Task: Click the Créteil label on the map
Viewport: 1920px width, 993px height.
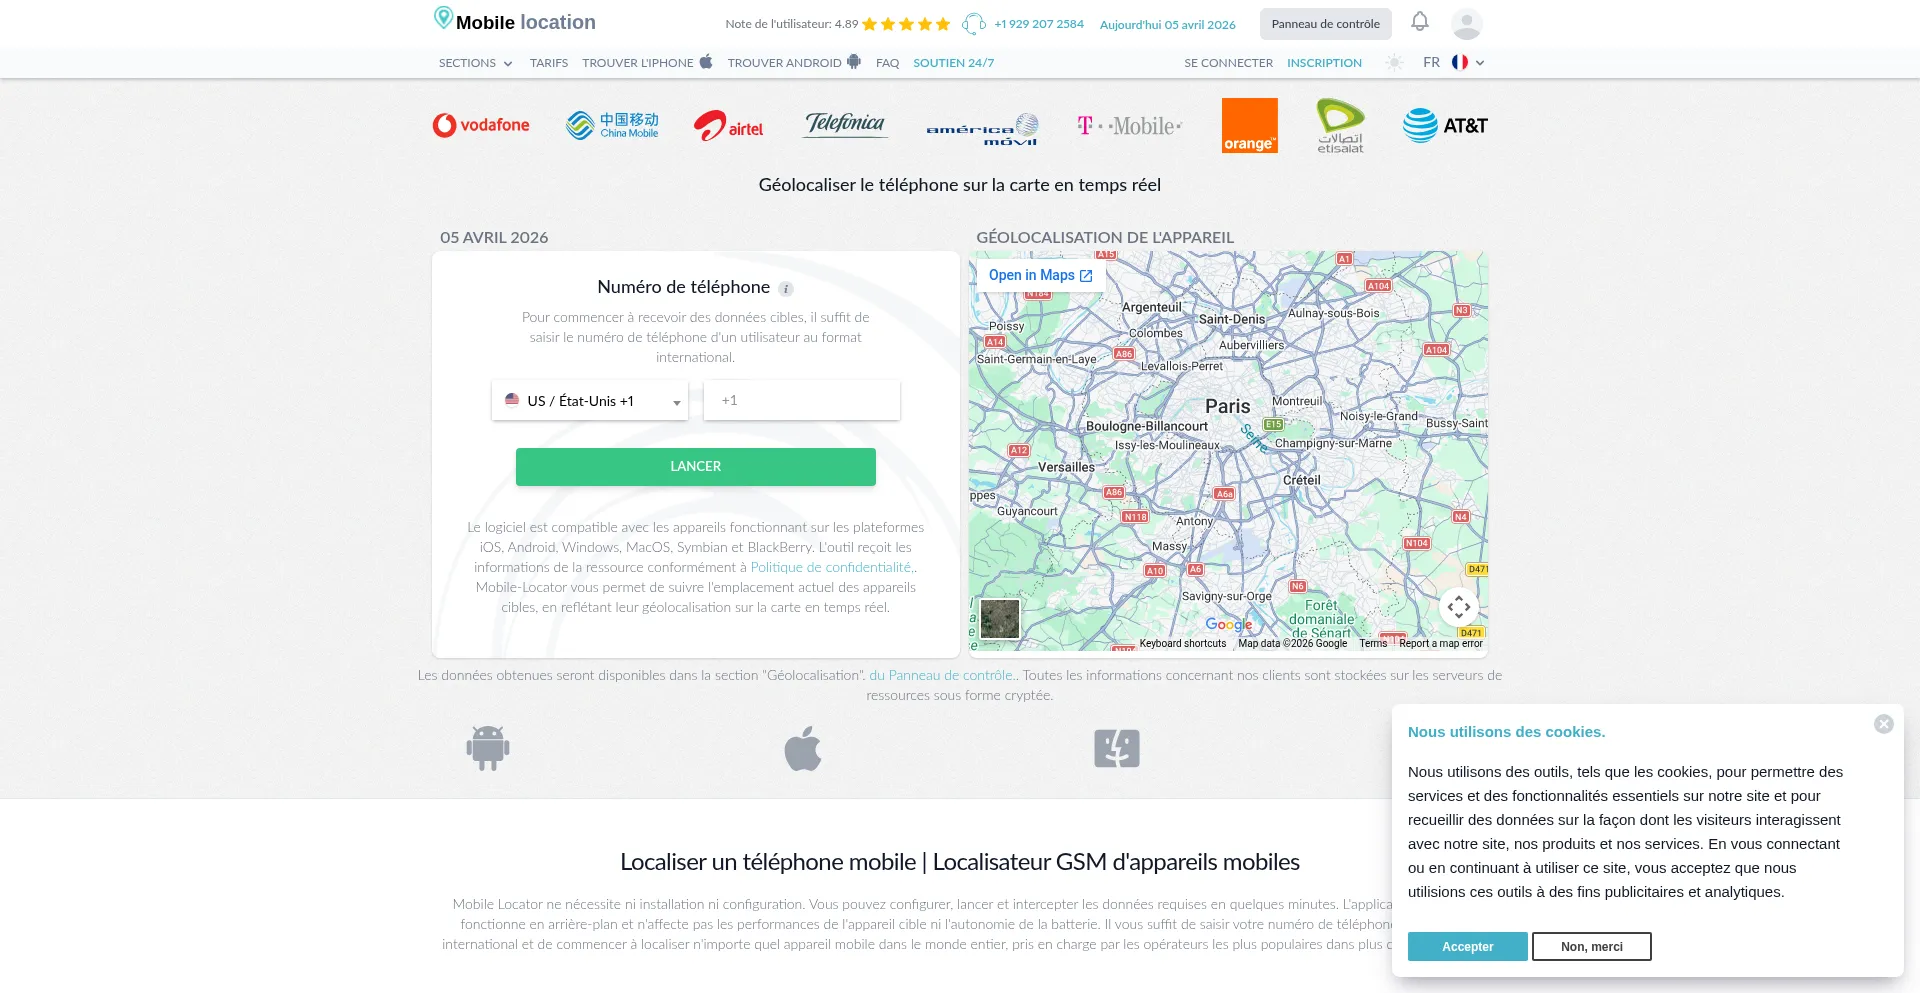Action: 1302,480
